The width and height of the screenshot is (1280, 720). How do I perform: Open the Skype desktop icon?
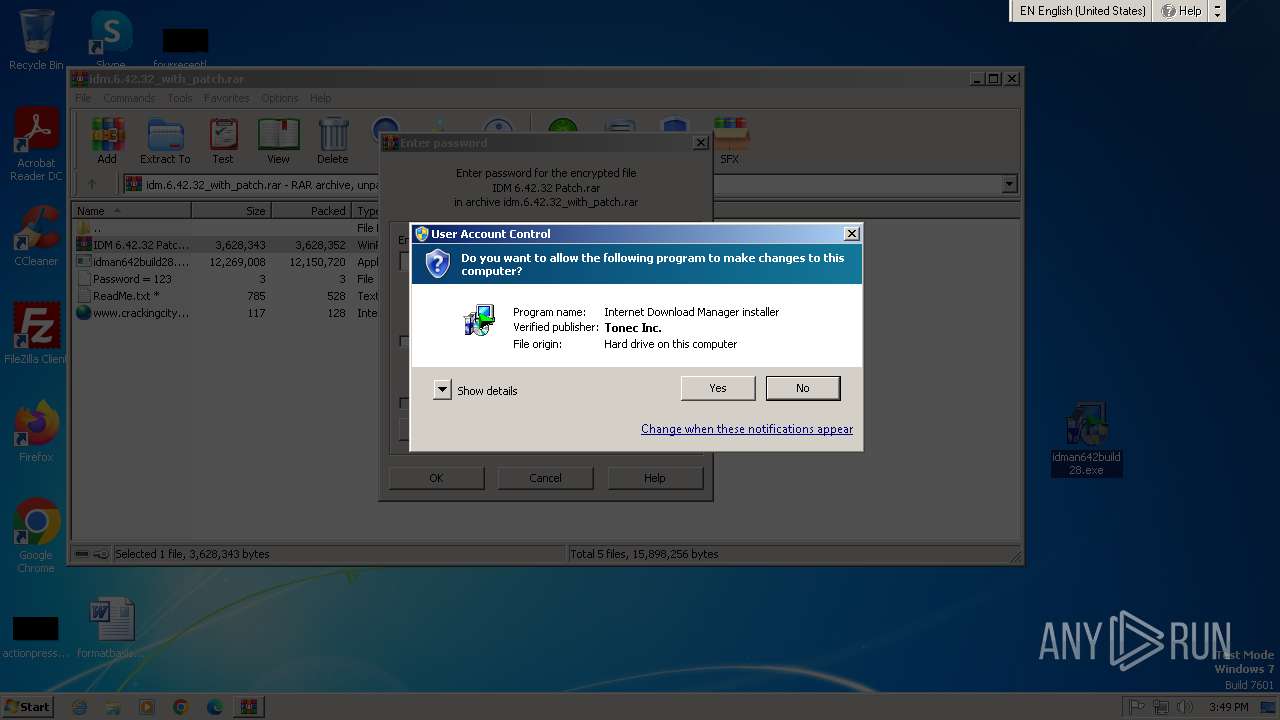[111, 40]
